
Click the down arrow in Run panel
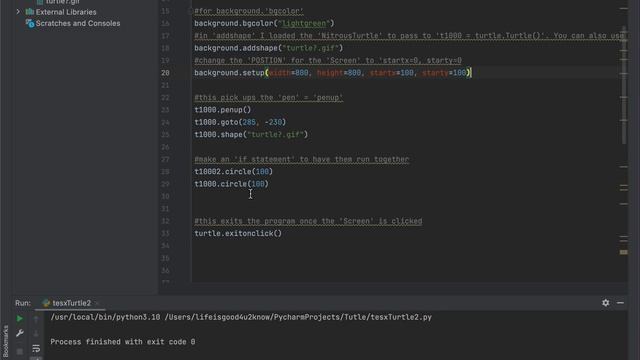[x=36, y=333]
